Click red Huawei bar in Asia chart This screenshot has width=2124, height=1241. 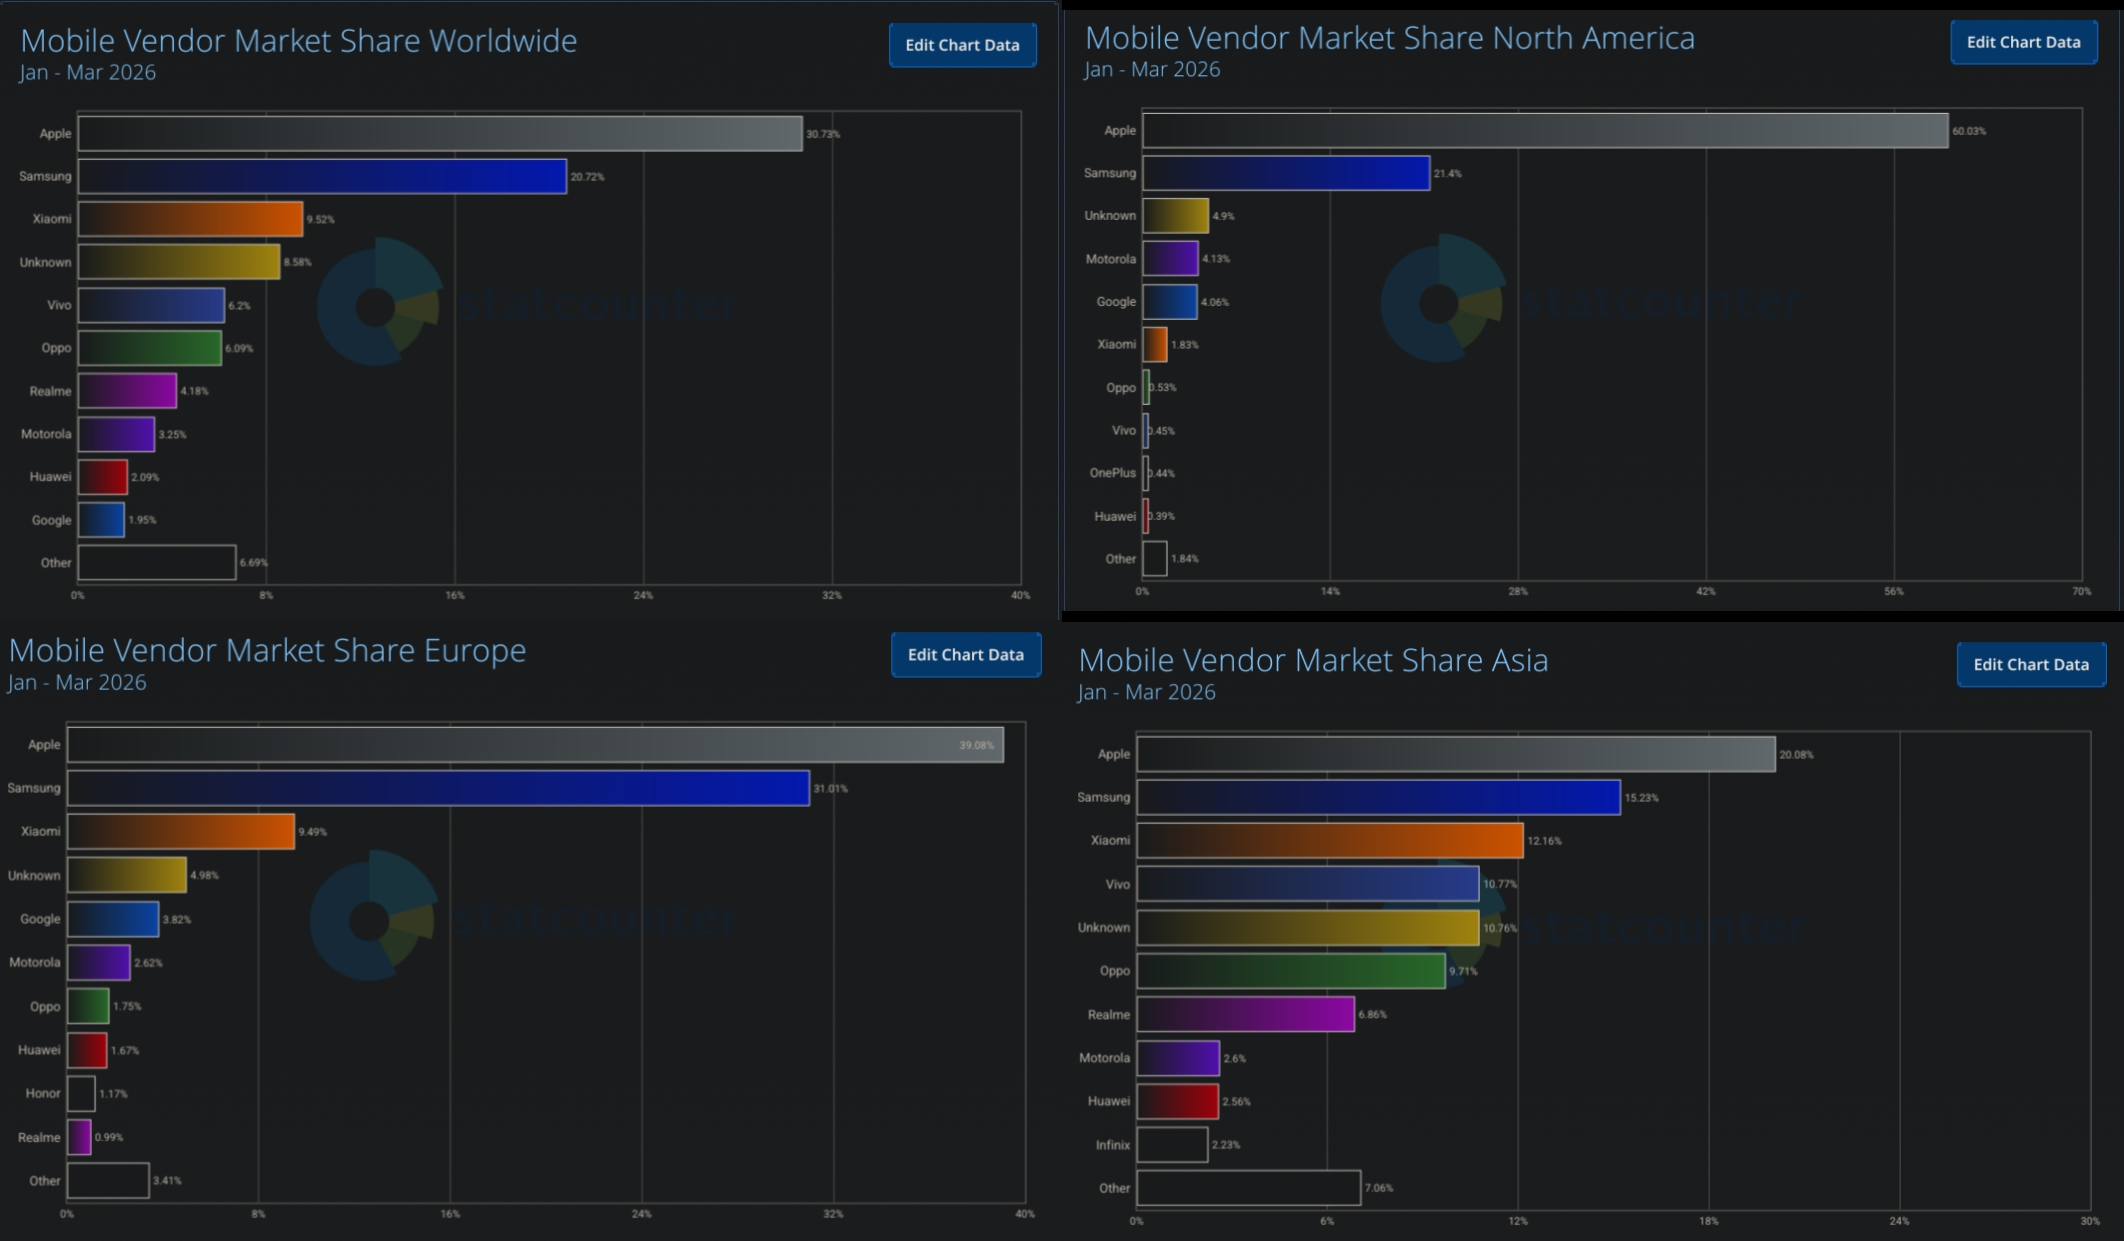tap(1178, 1101)
